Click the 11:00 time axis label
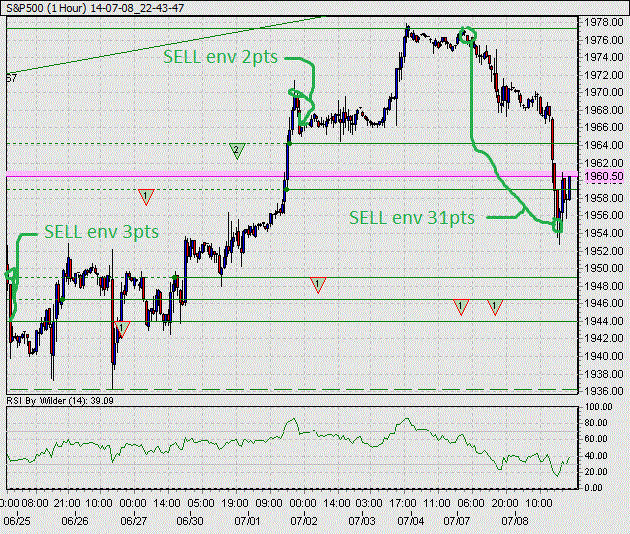Viewport: 630px width, 534px height. (437, 503)
